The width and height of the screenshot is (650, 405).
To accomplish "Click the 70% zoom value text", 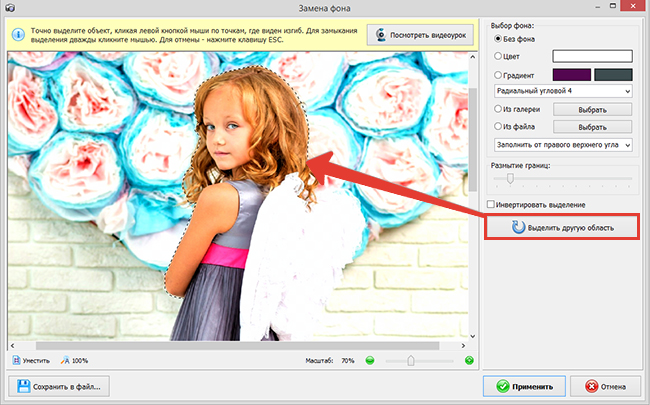I will (348, 361).
